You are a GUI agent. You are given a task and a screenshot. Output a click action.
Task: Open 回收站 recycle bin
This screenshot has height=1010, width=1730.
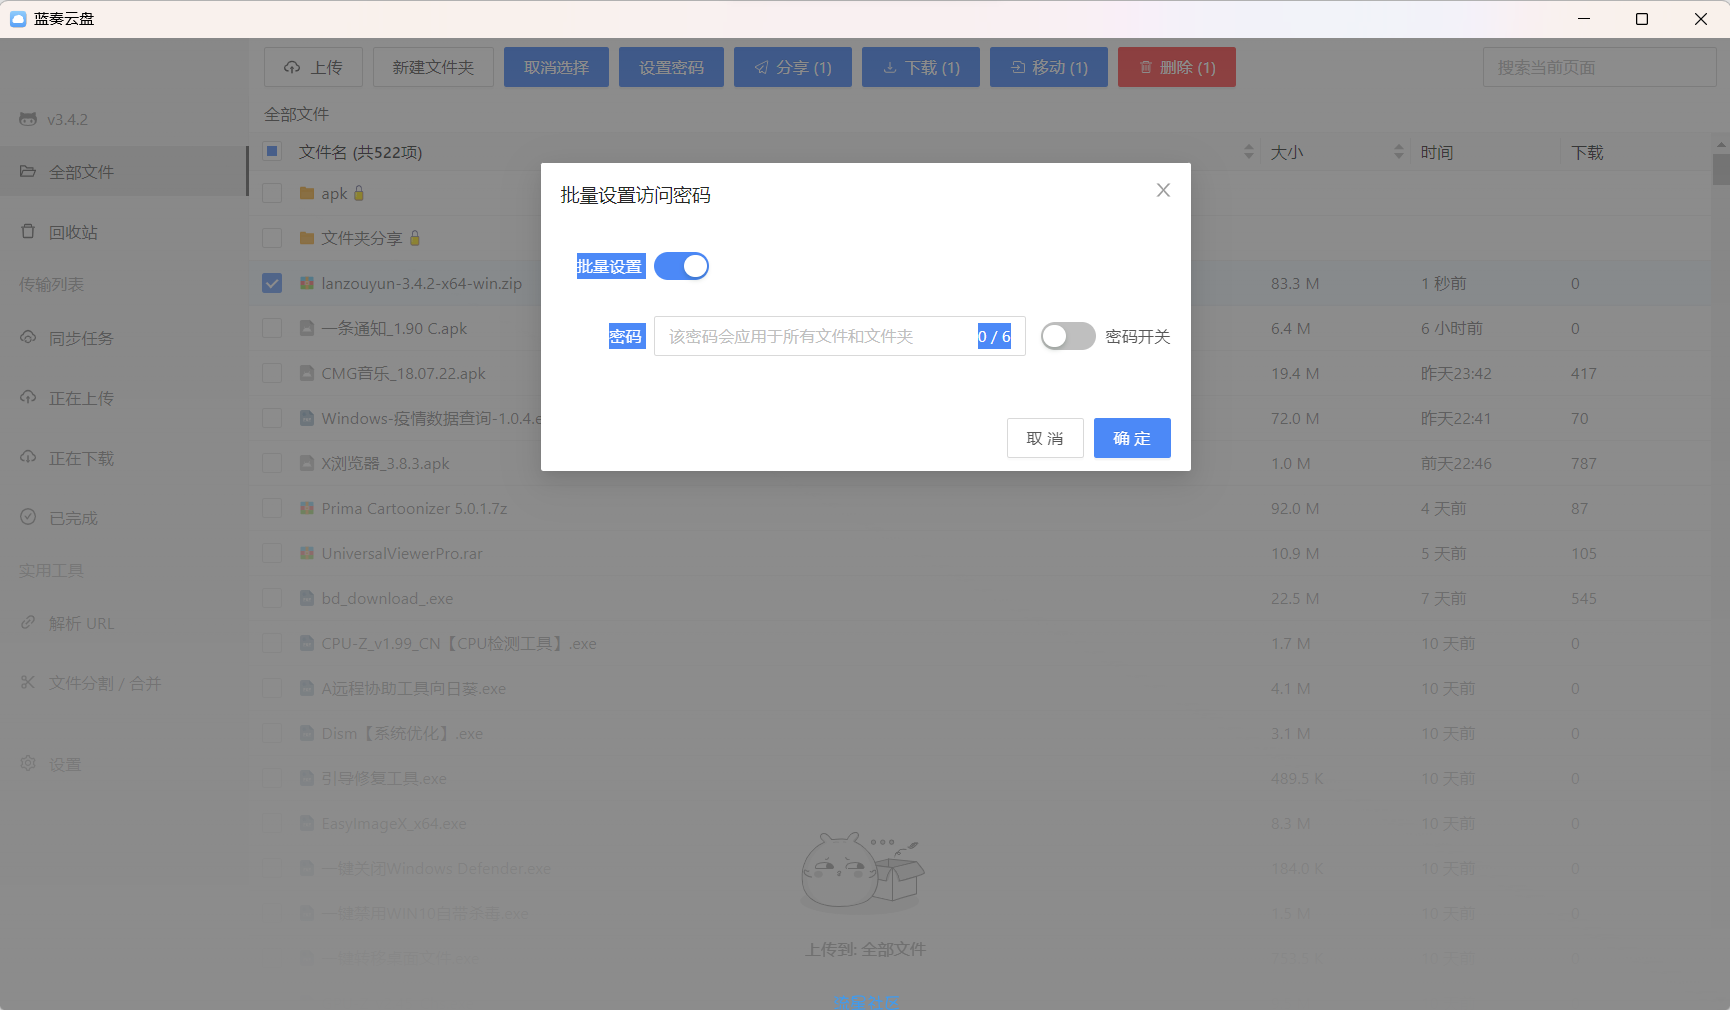coord(124,232)
